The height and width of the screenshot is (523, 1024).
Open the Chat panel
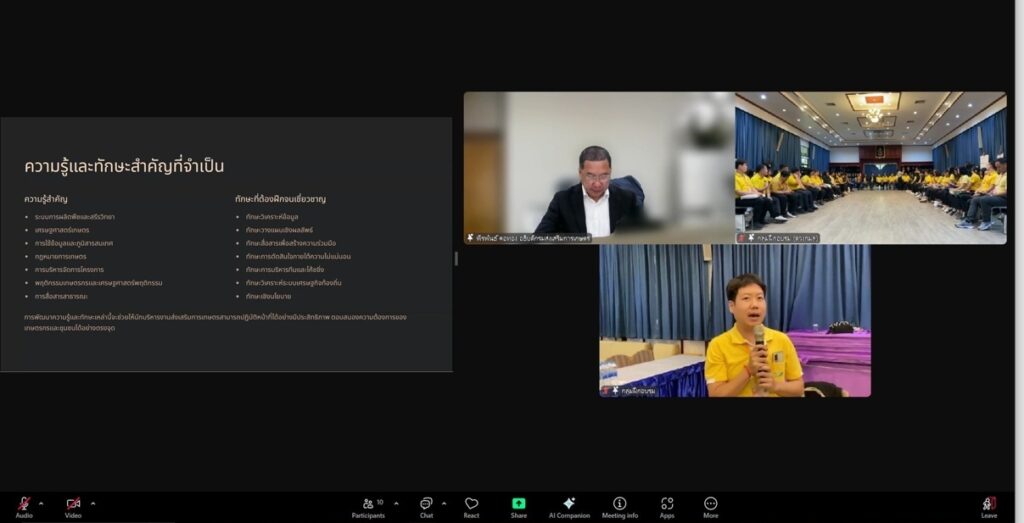[426, 505]
